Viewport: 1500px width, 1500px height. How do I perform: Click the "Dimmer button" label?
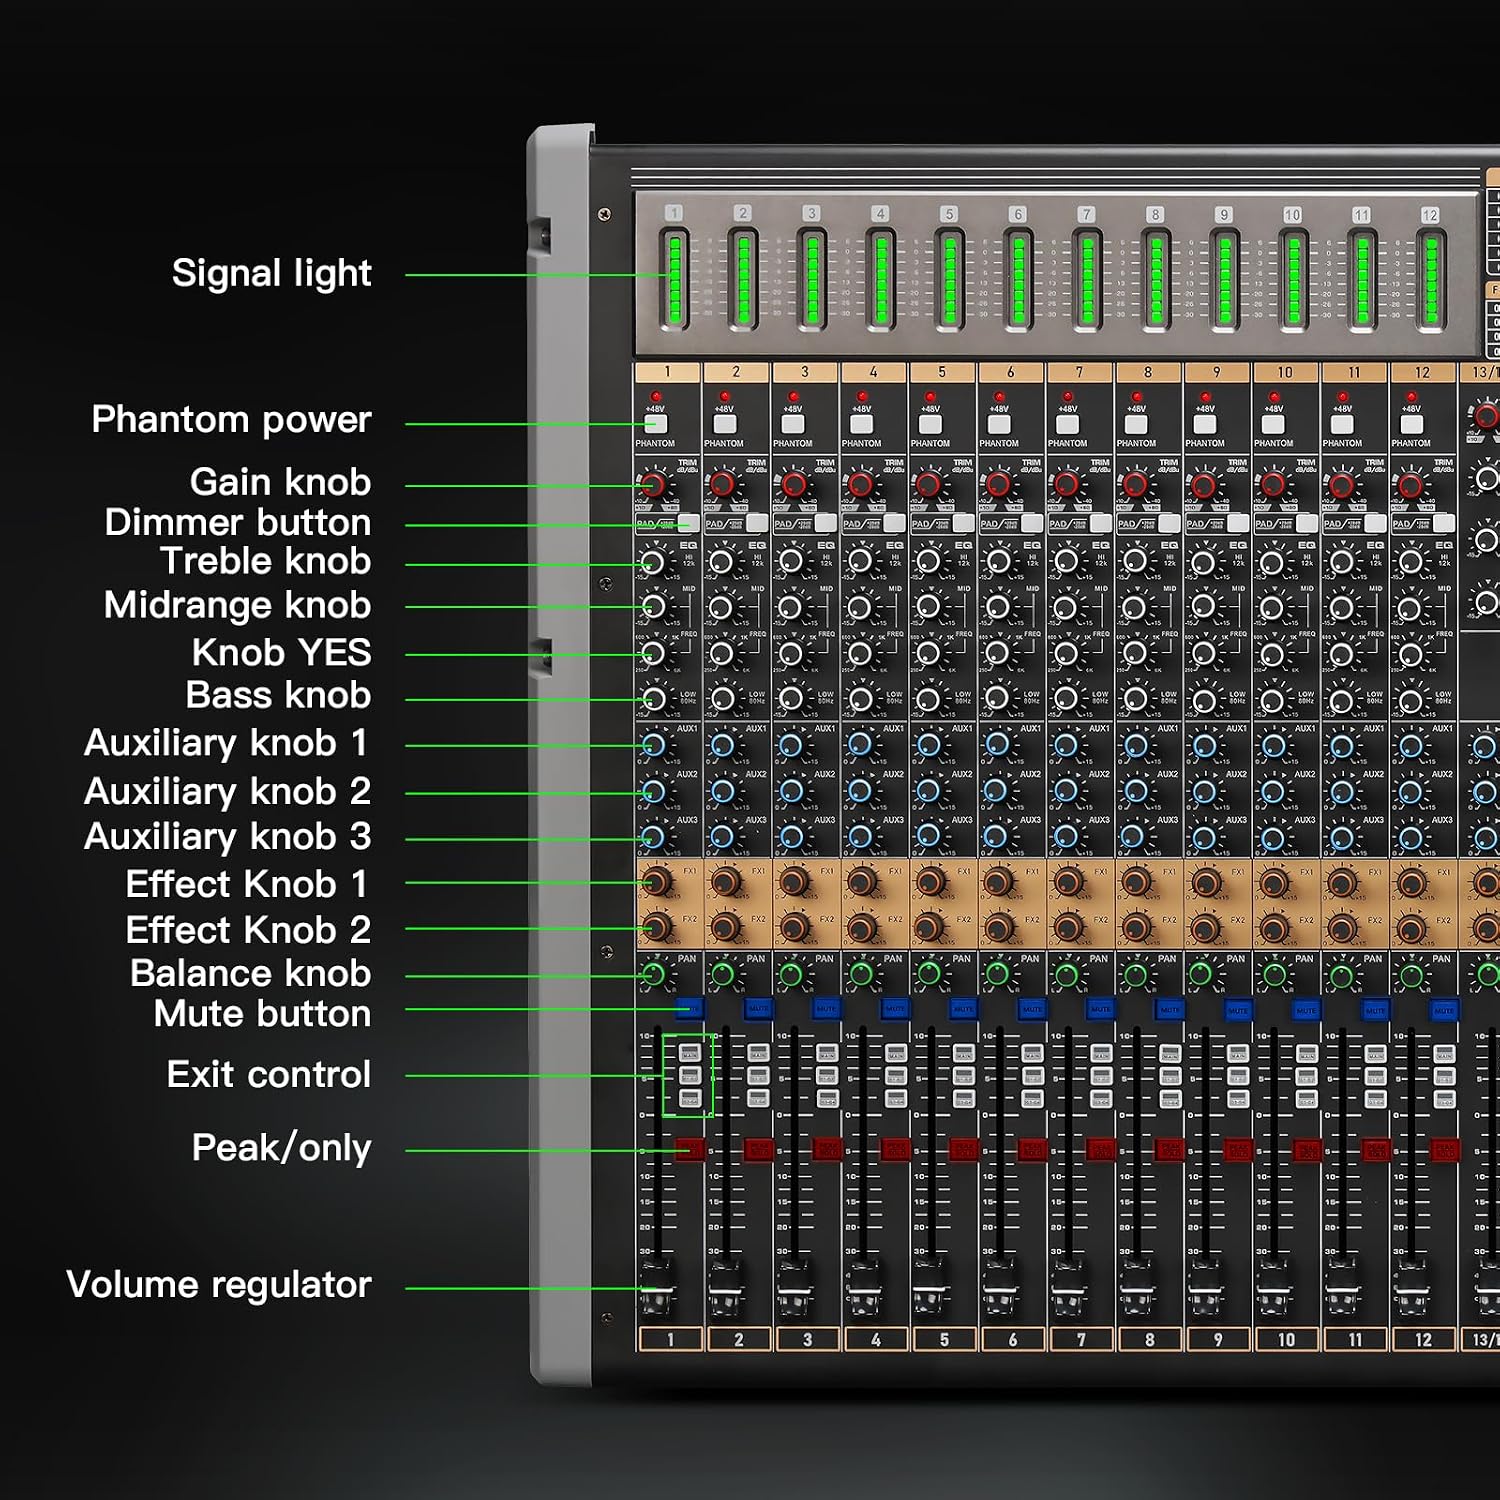coord(237,522)
